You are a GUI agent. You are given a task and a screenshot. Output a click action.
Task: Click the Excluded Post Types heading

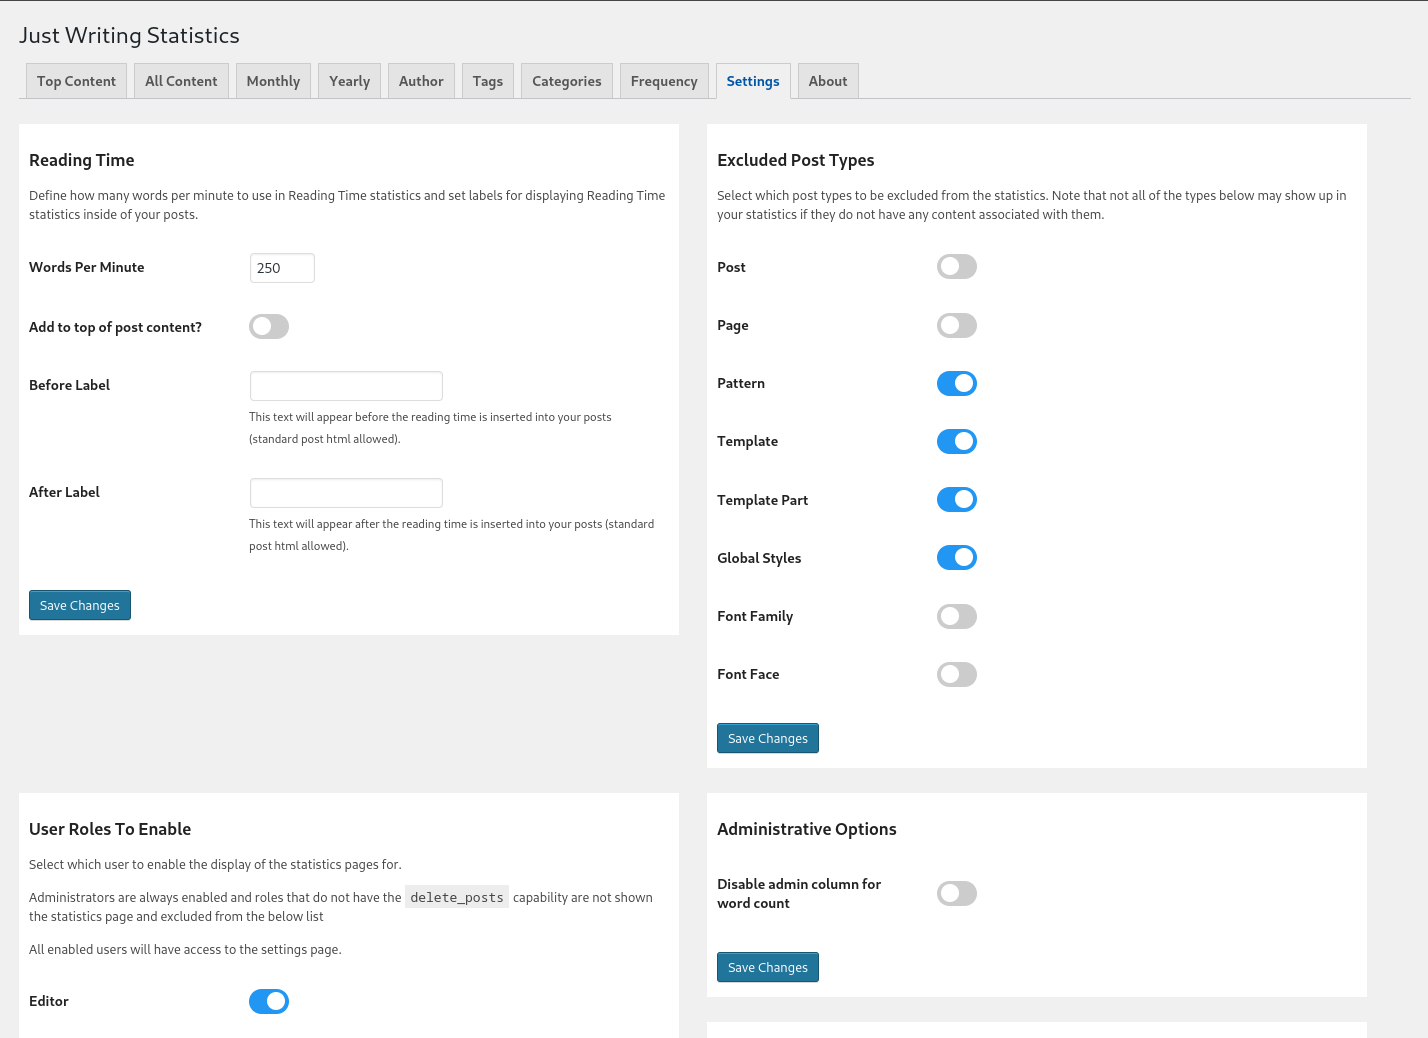(796, 160)
